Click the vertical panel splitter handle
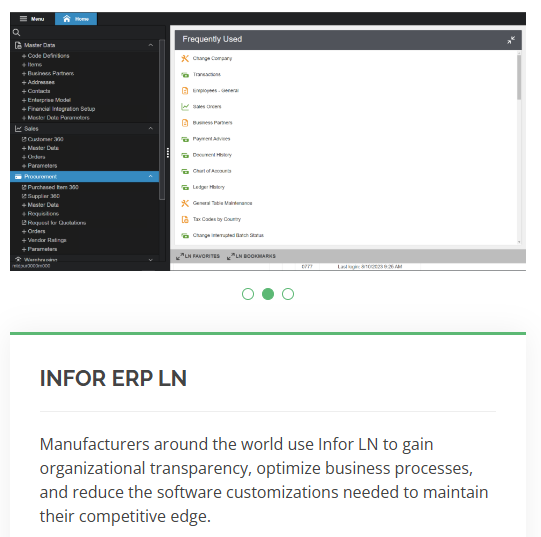Viewport: 541px width, 537px height. tap(168, 153)
